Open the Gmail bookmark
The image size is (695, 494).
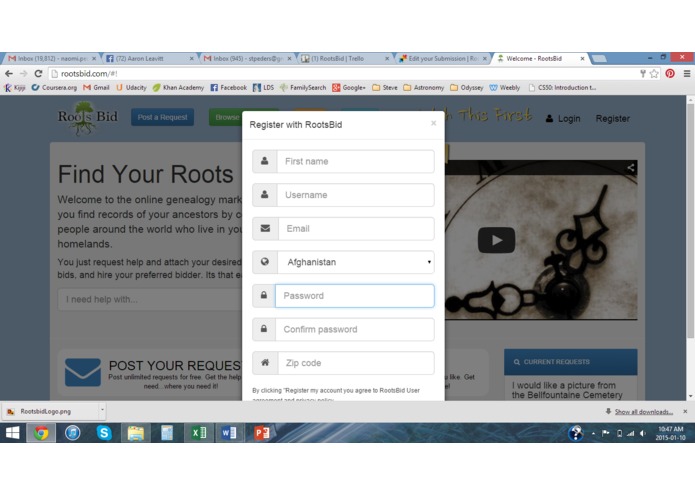(96, 88)
